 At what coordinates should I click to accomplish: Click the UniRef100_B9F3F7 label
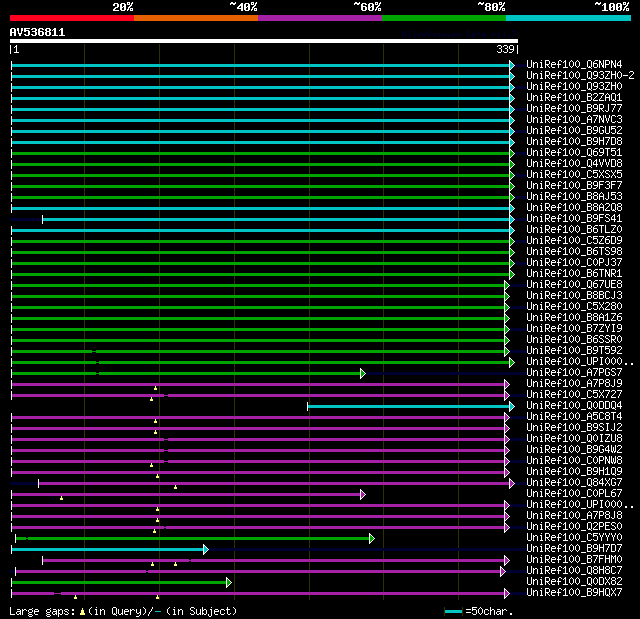(x=574, y=186)
